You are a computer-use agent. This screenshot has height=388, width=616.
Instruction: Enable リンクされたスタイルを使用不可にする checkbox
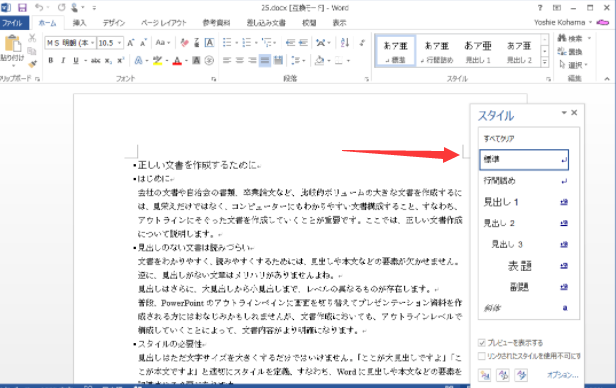point(482,356)
